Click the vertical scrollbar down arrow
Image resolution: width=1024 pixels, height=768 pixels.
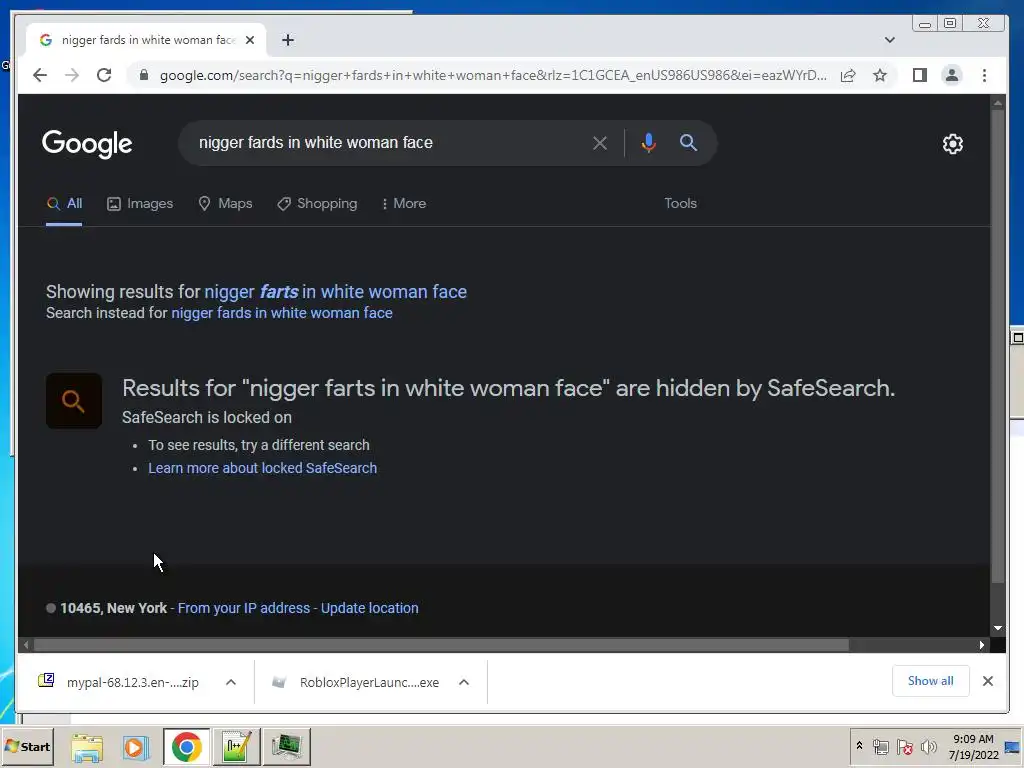[998, 628]
